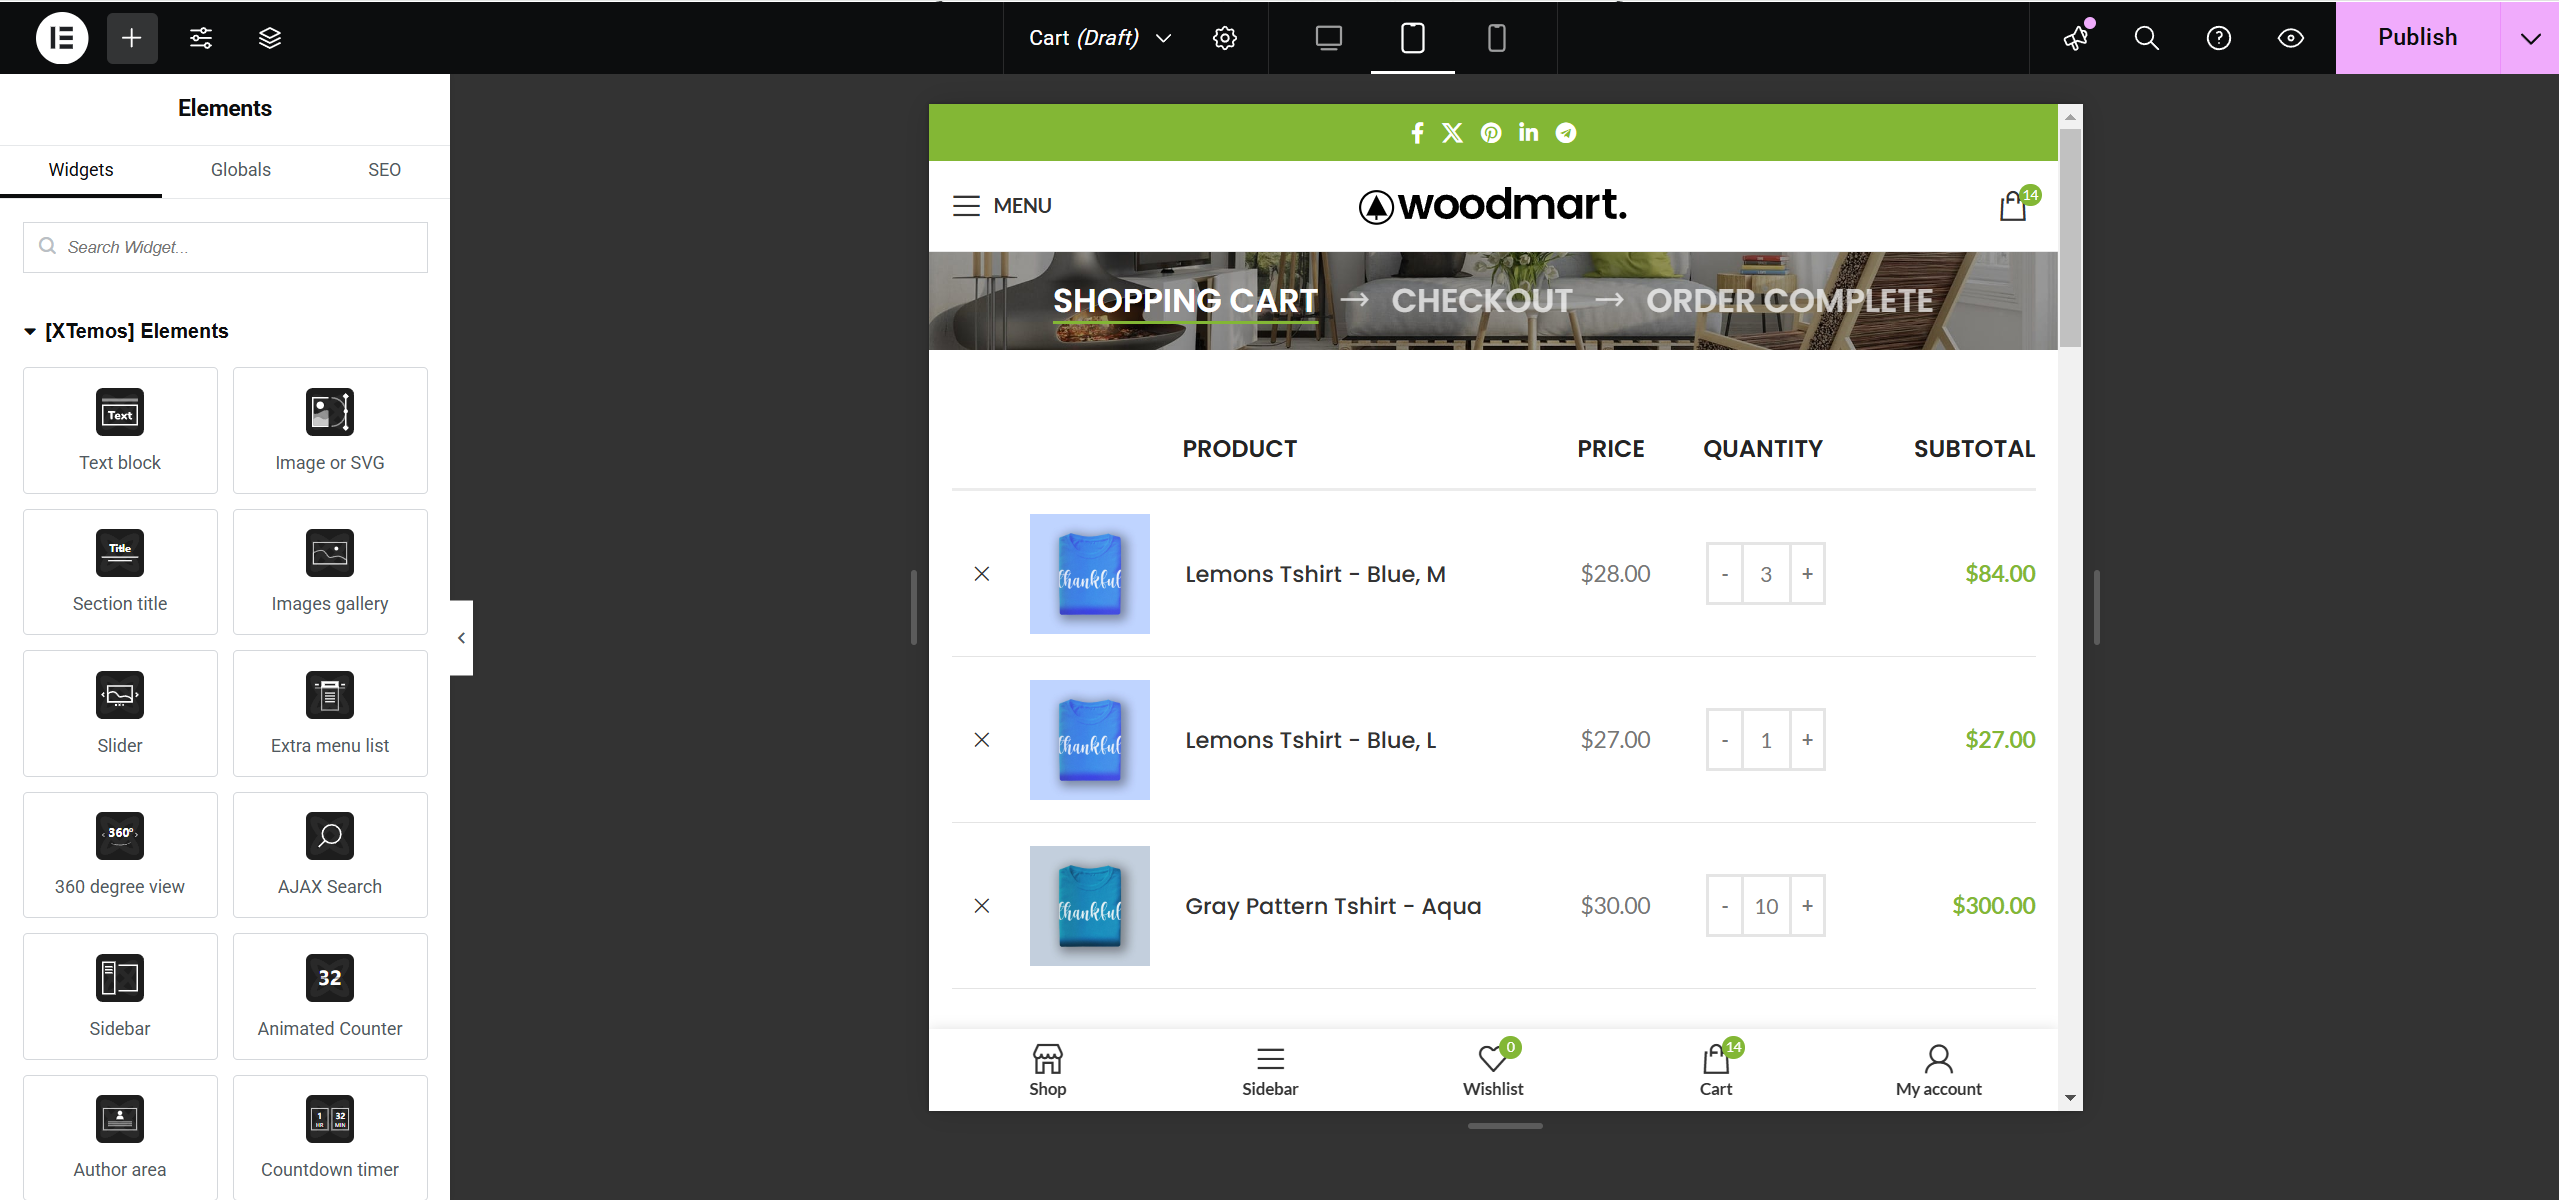The width and height of the screenshot is (2559, 1200).
Task: Select the Slider widget
Action: click(119, 713)
